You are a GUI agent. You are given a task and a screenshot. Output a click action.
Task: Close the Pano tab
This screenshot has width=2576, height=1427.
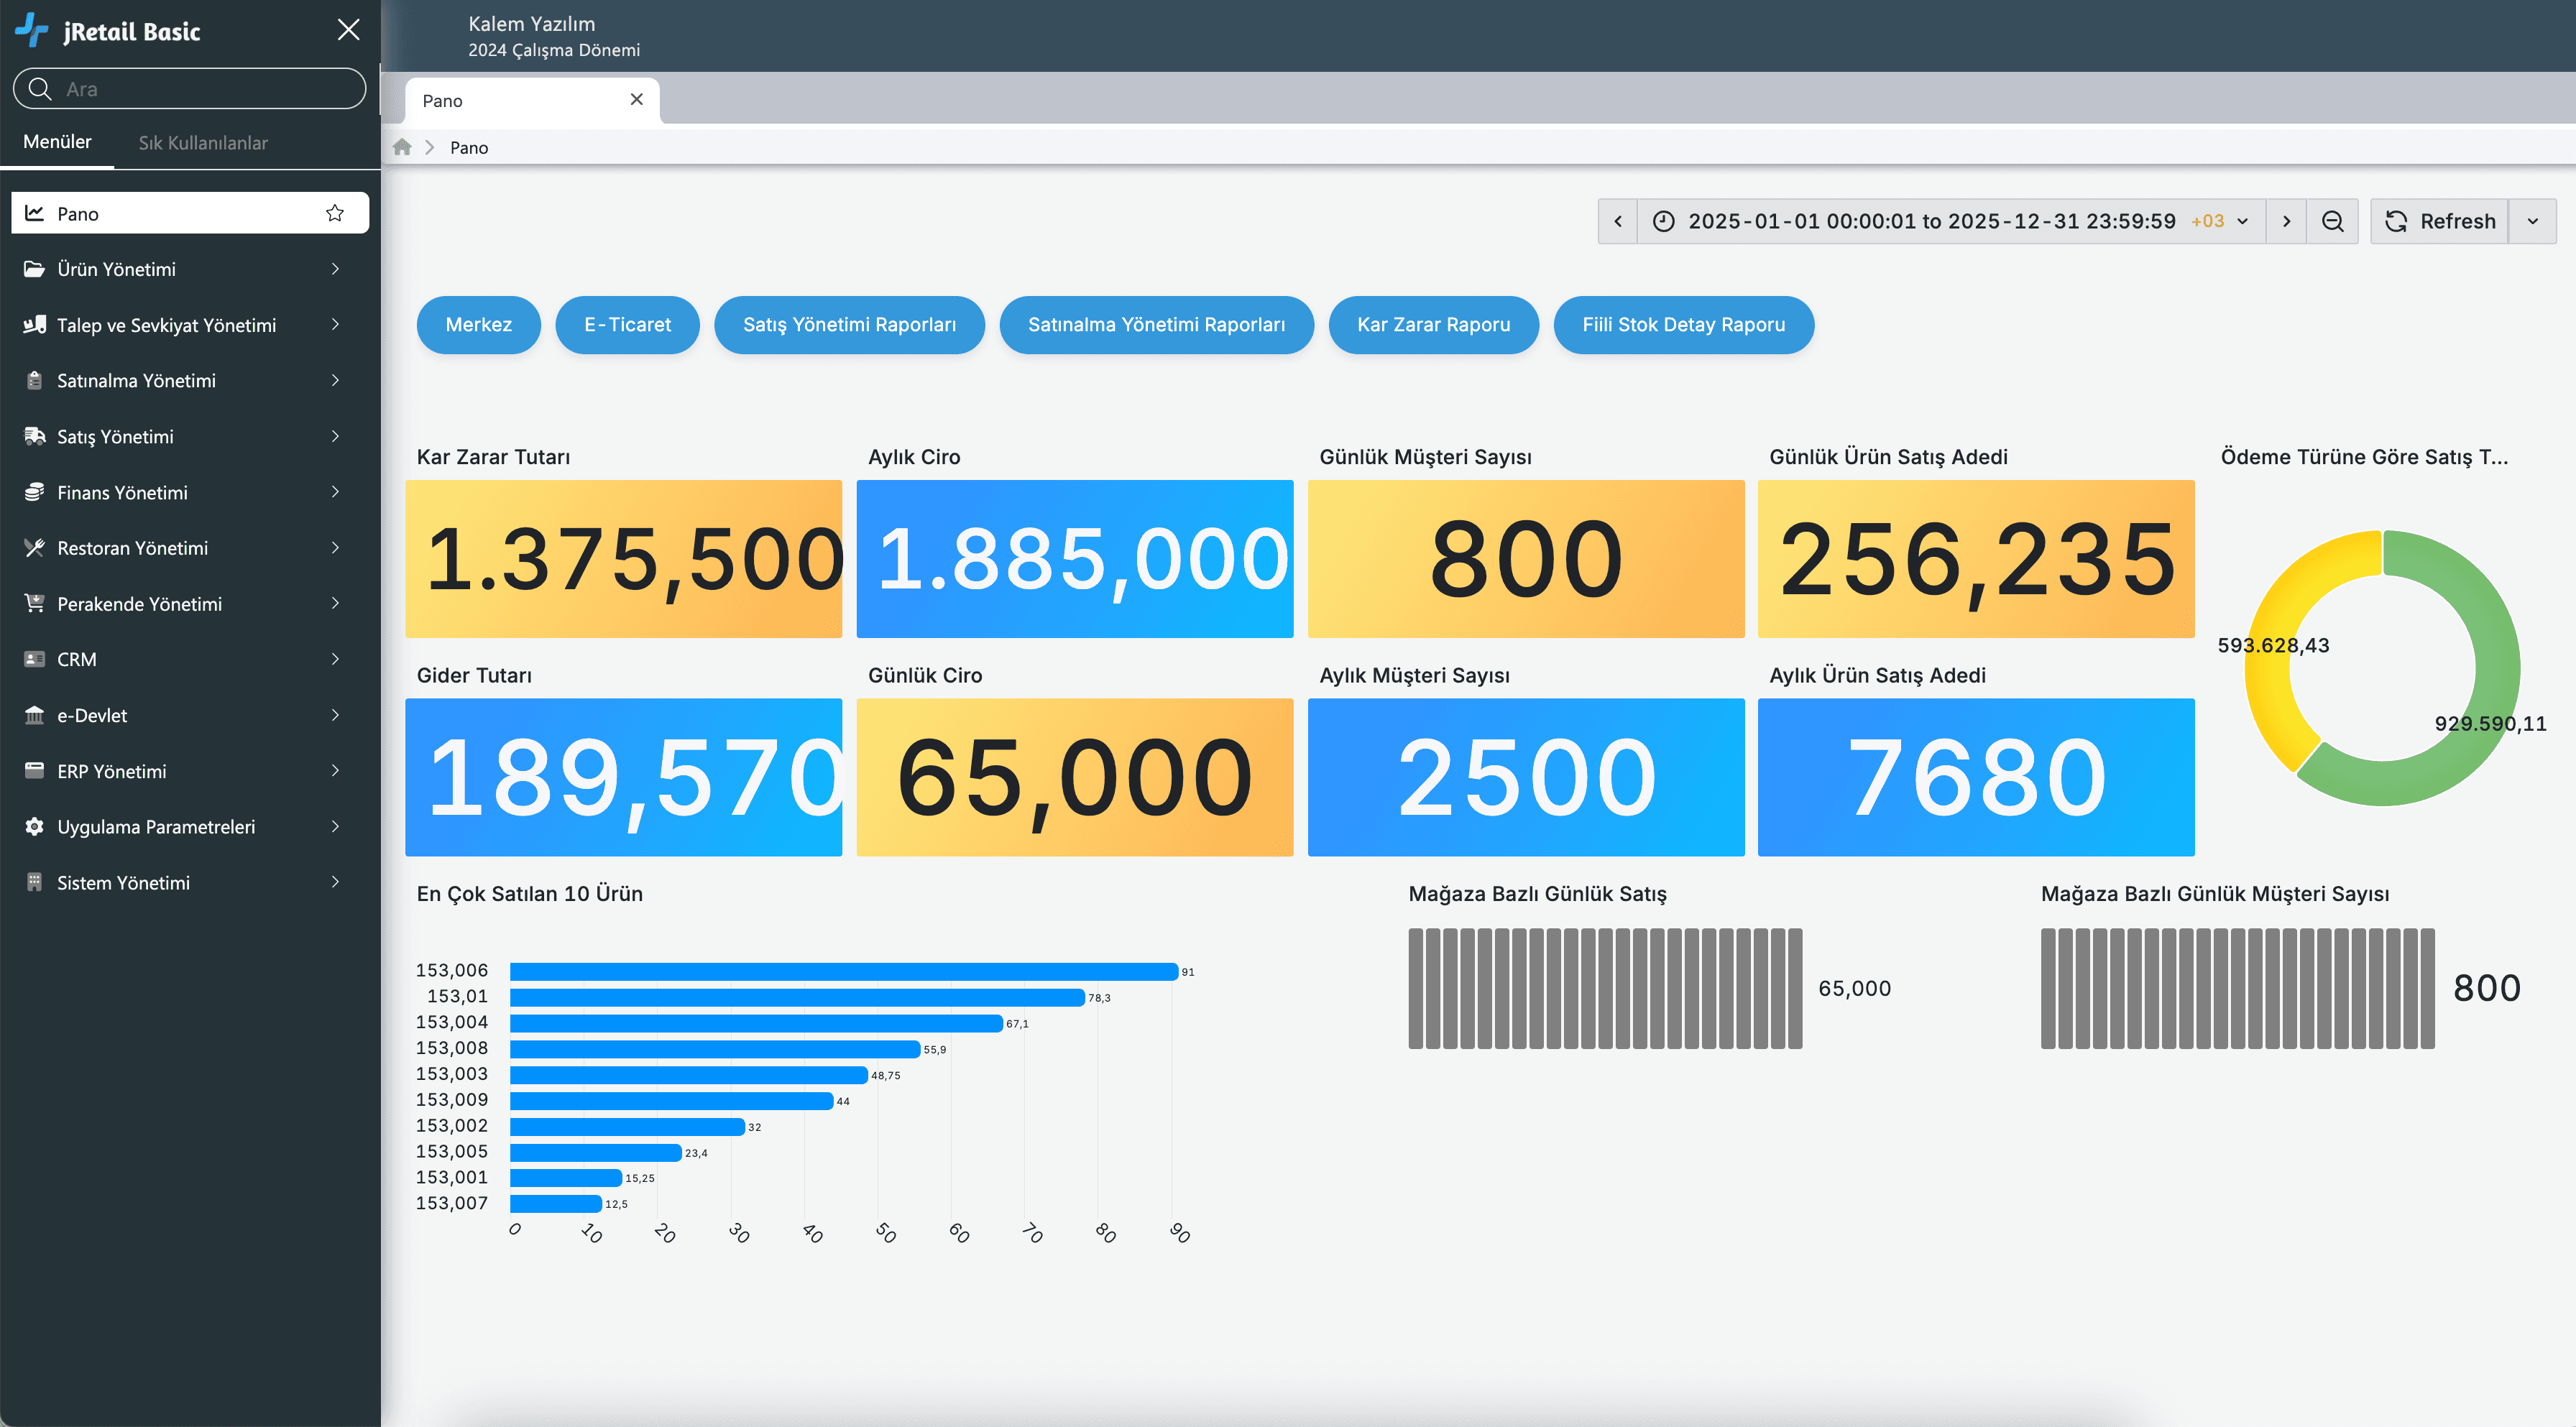(636, 100)
